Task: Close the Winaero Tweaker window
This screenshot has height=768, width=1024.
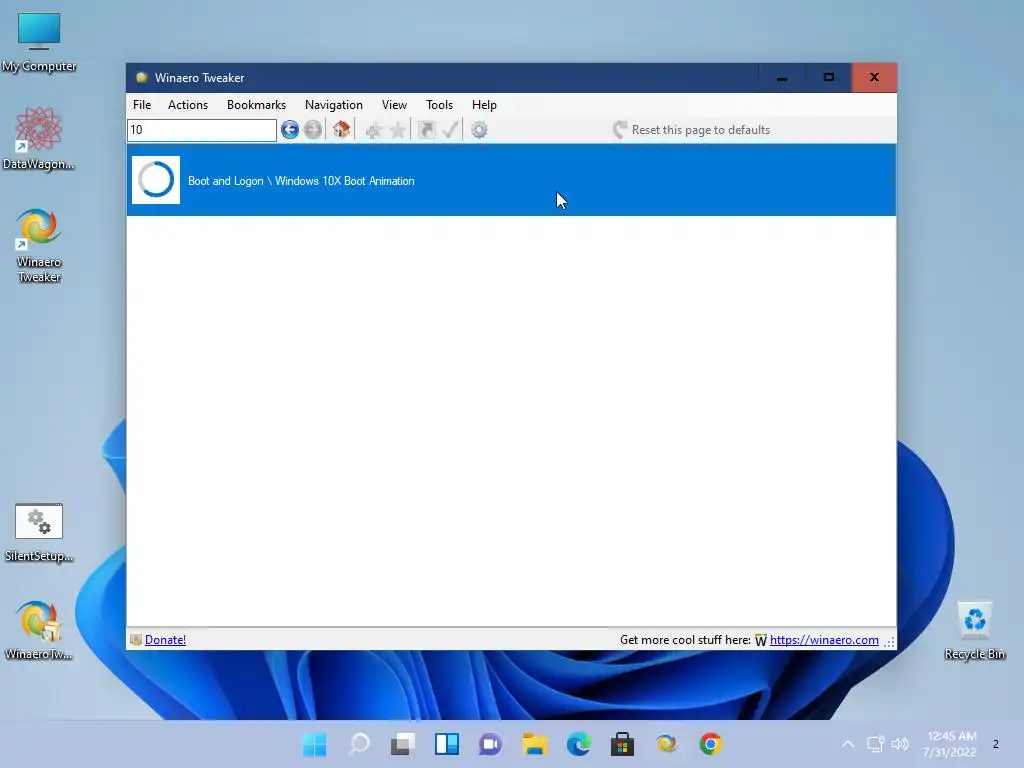Action: (874, 78)
